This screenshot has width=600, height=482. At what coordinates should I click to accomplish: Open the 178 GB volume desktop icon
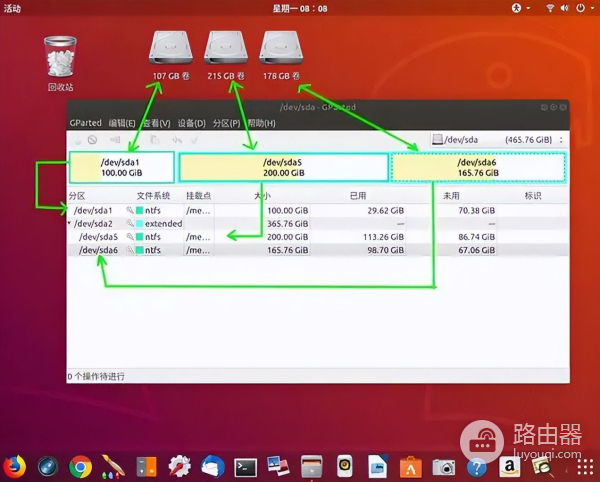pos(281,48)
